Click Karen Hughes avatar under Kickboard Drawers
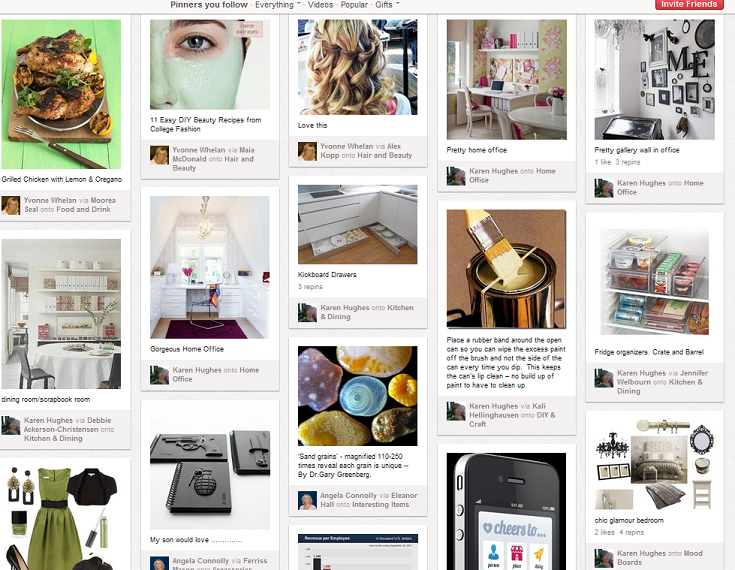The height and width of the screenshot is (570, 735). [x=307, y=313]
